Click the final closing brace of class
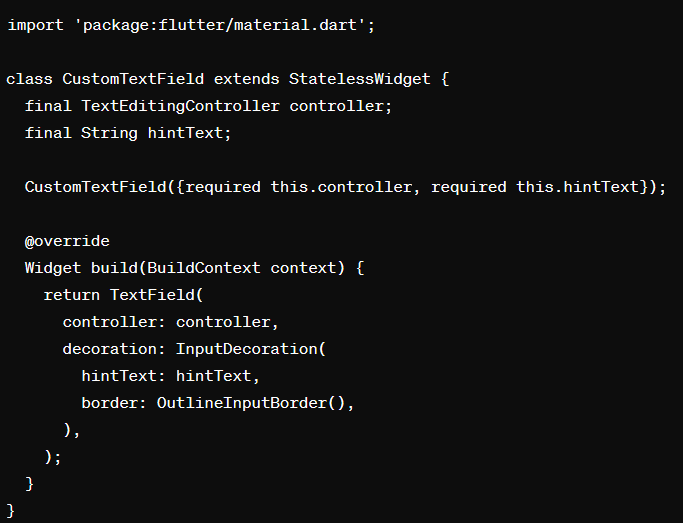 coord(10,510)
